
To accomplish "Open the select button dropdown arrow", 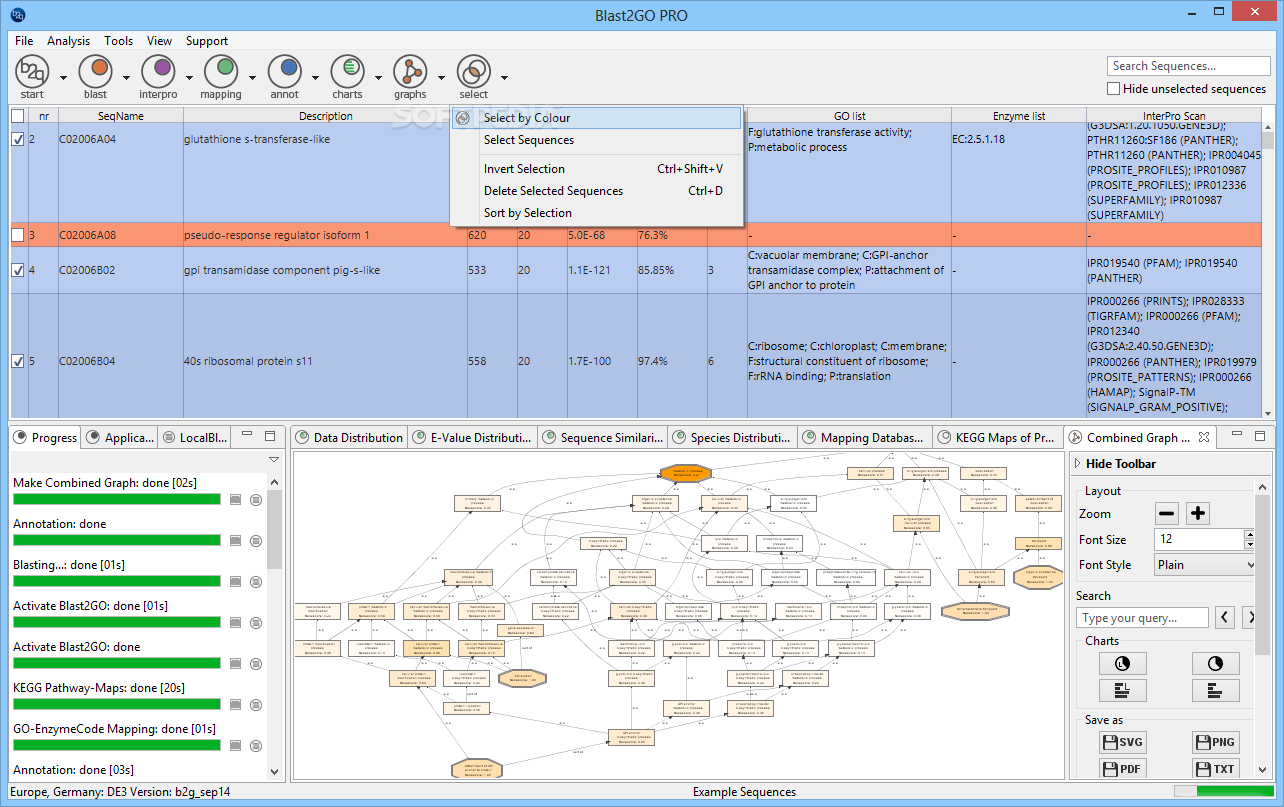I will [x=504, y=77].
